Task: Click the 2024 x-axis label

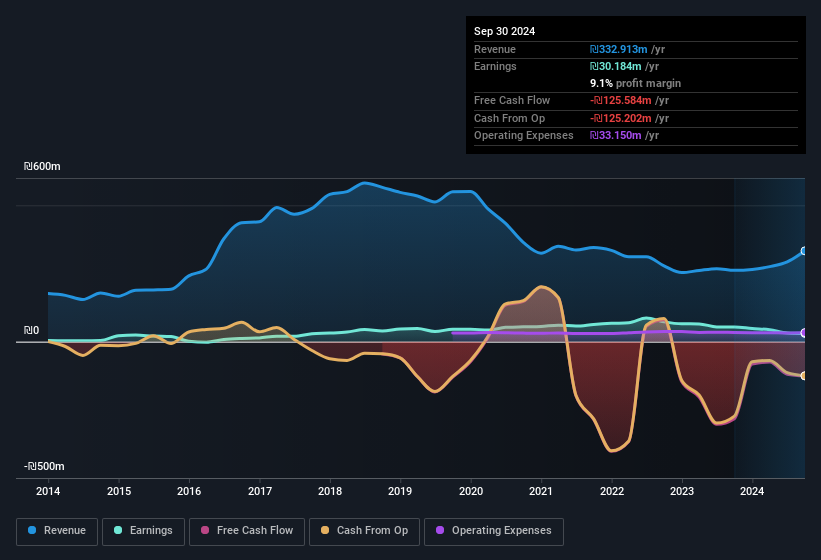Action: tap(752, 491)
